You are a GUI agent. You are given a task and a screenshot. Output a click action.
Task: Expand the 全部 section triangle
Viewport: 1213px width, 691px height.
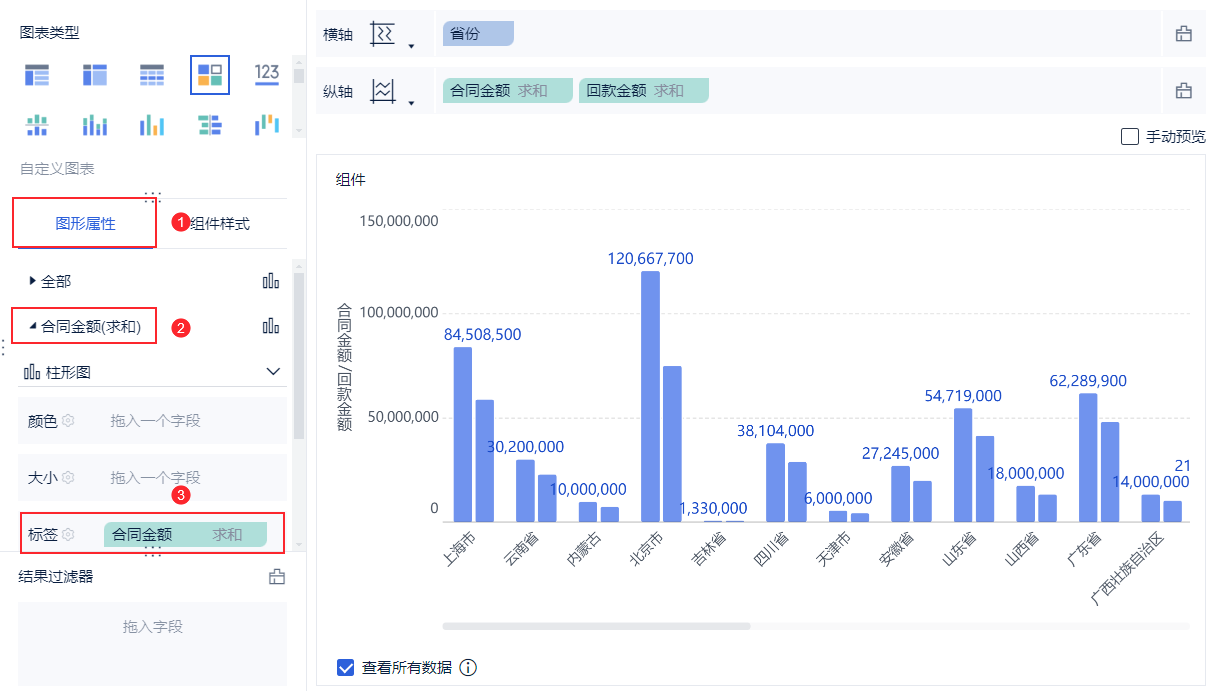33,281
